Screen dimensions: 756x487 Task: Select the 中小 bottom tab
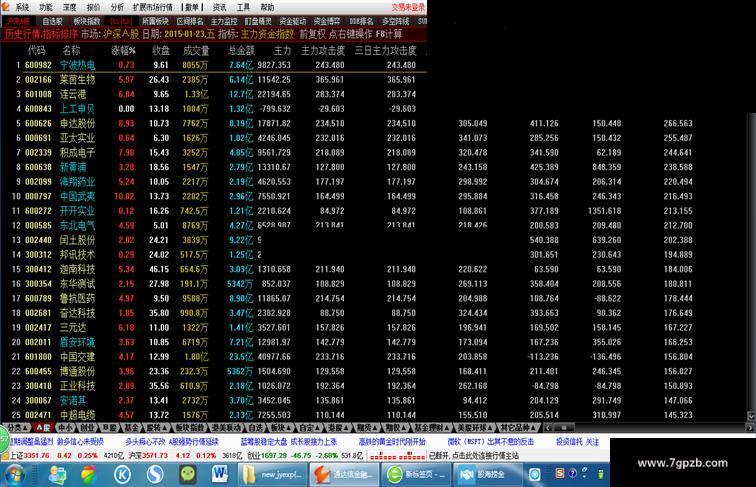tap(65, 428)
